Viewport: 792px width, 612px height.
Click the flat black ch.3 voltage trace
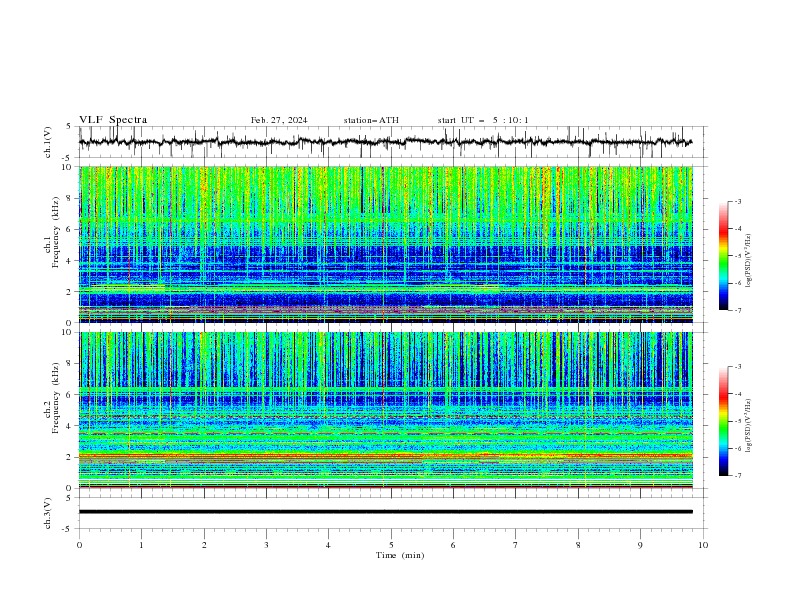point(385,512)
